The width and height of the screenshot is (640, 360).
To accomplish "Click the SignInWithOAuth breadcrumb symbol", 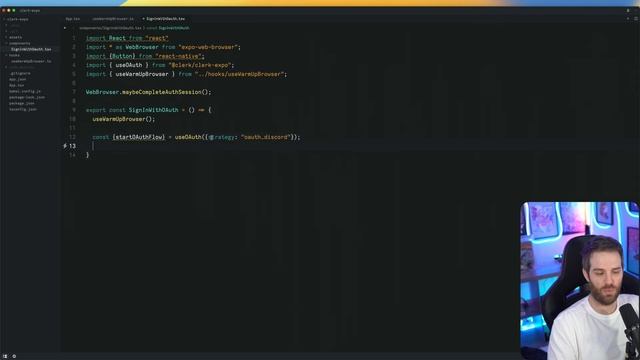I will [x=174, y=28].
